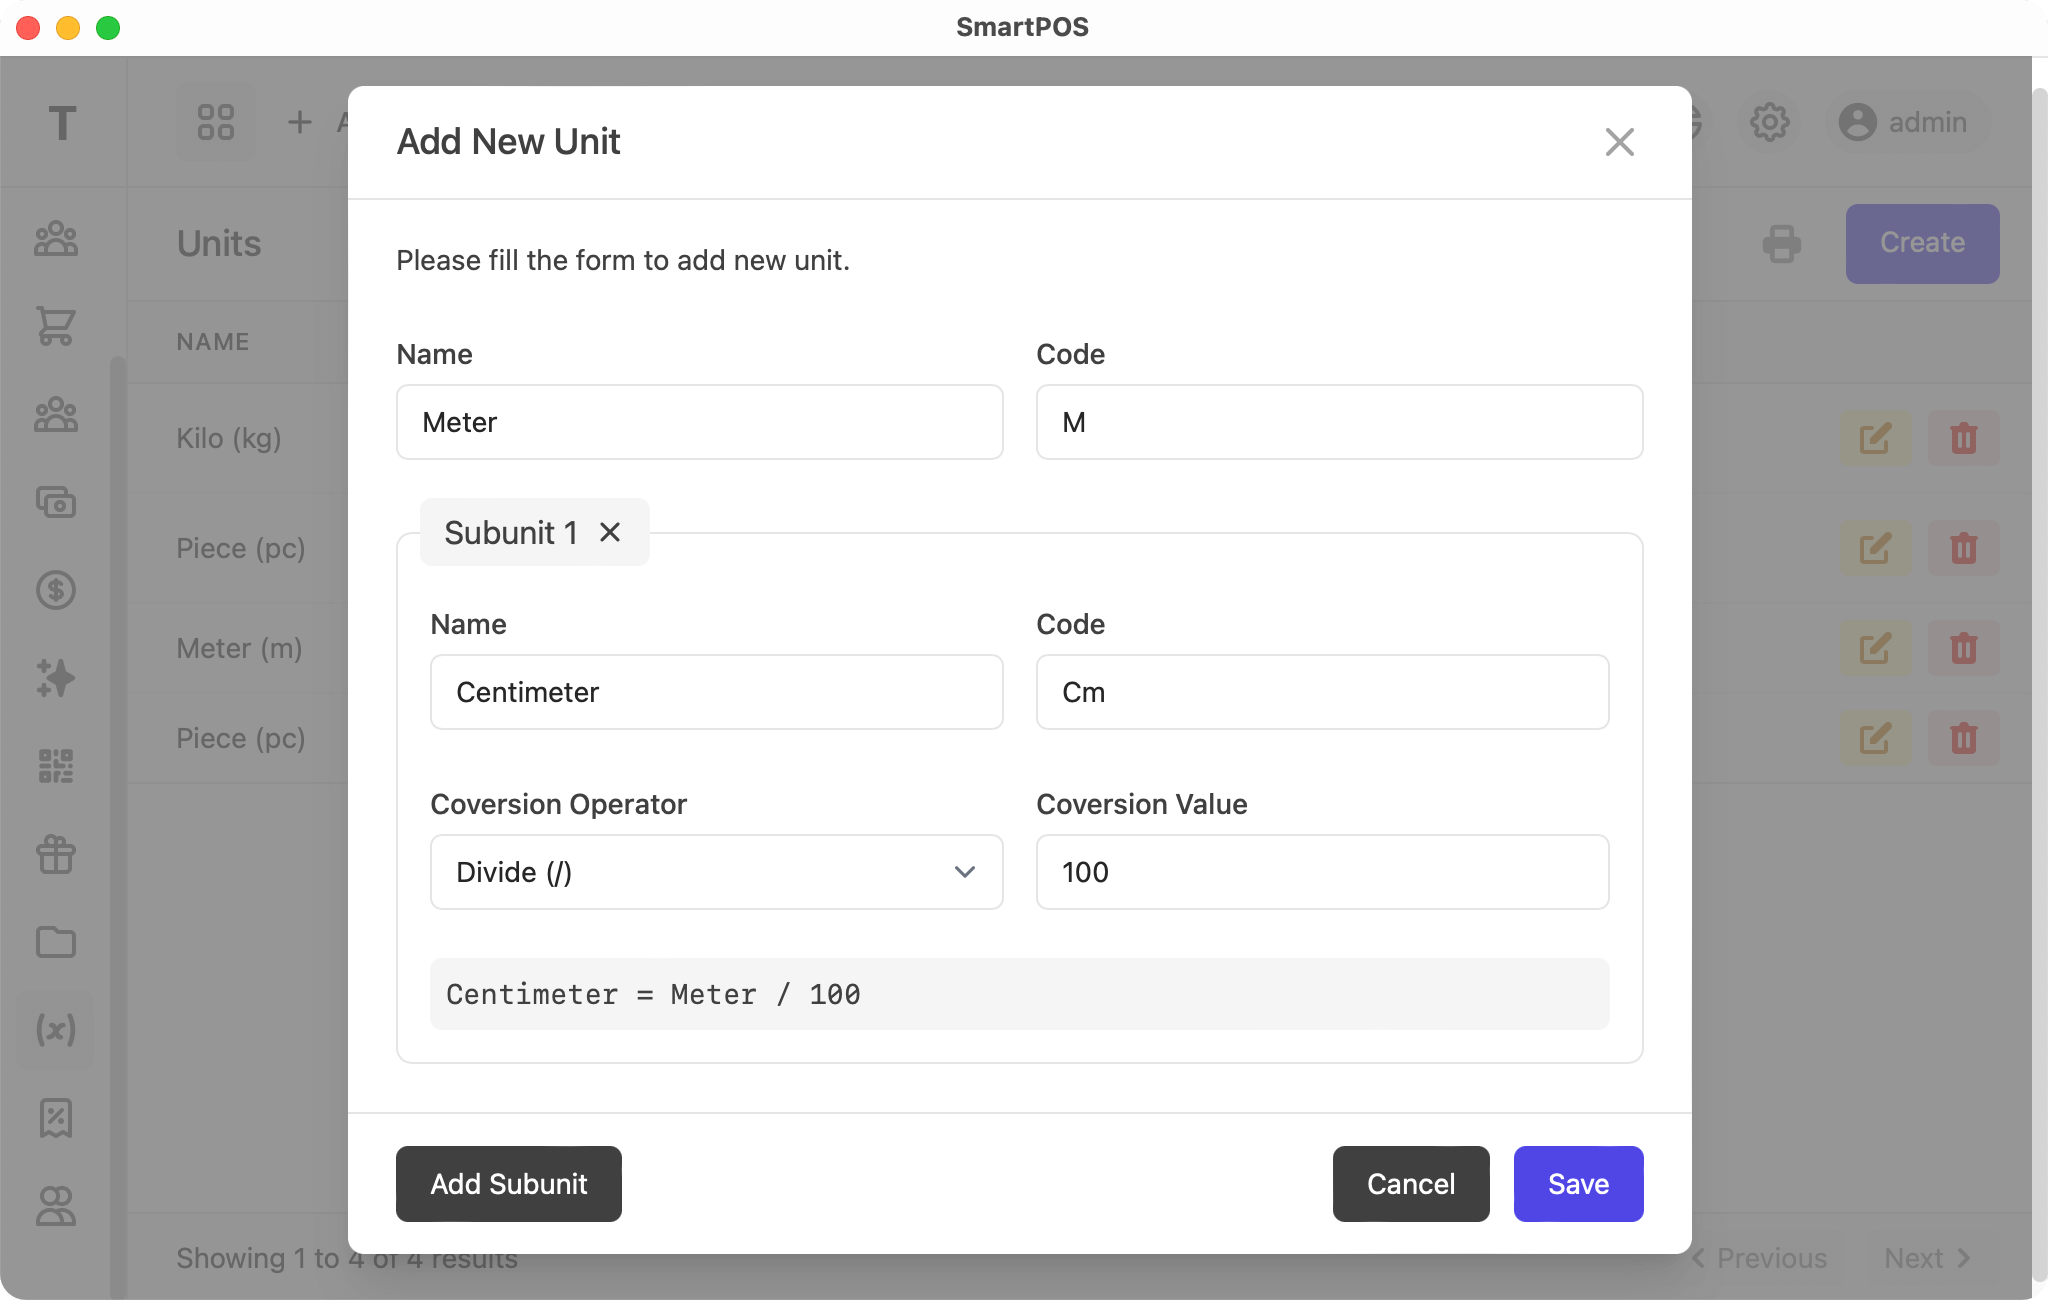Screen dimensions: 2048x1300
Task: Click the Save button
Action: click(1577, 1184)
